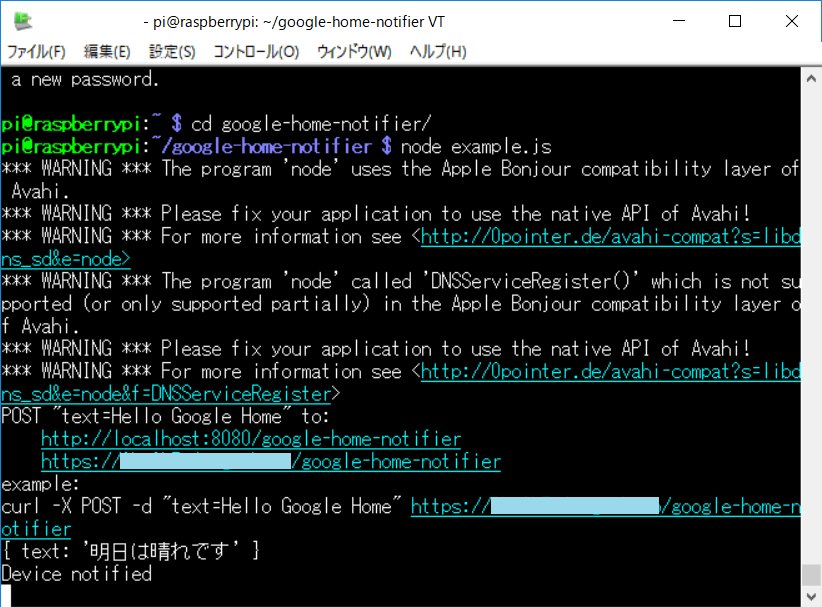Click the window title 'pi@raspberrypi: ~/google-home-notifier VT'

[x=299, y=21]
